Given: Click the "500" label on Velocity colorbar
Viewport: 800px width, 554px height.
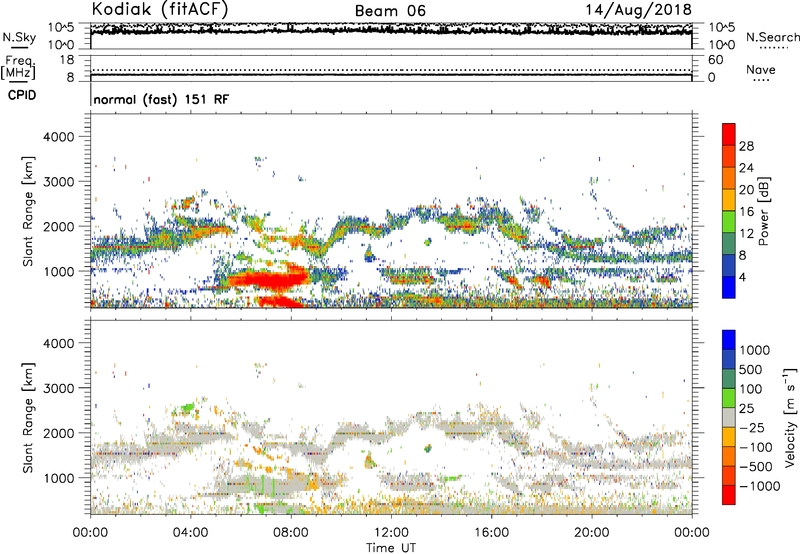Looking at the screenshot, I should pyautogui.click(x=752, y=369).
